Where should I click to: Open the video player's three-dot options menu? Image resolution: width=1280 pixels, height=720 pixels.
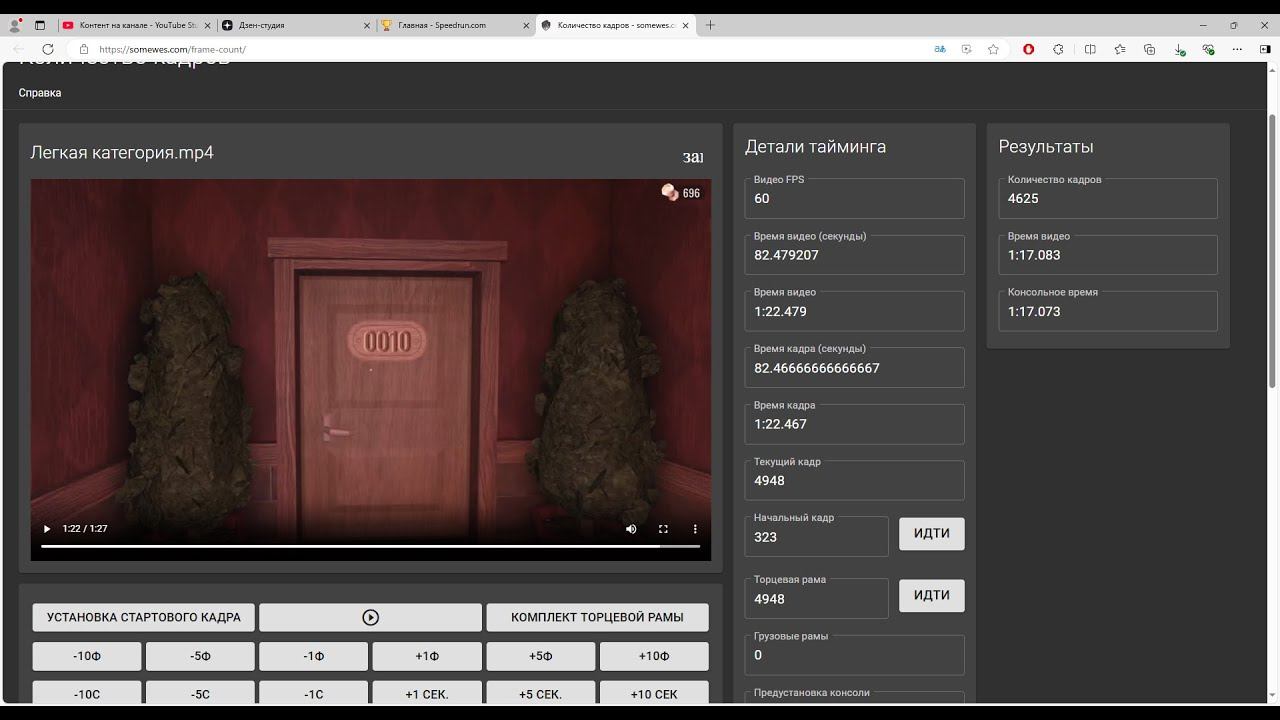695,529
